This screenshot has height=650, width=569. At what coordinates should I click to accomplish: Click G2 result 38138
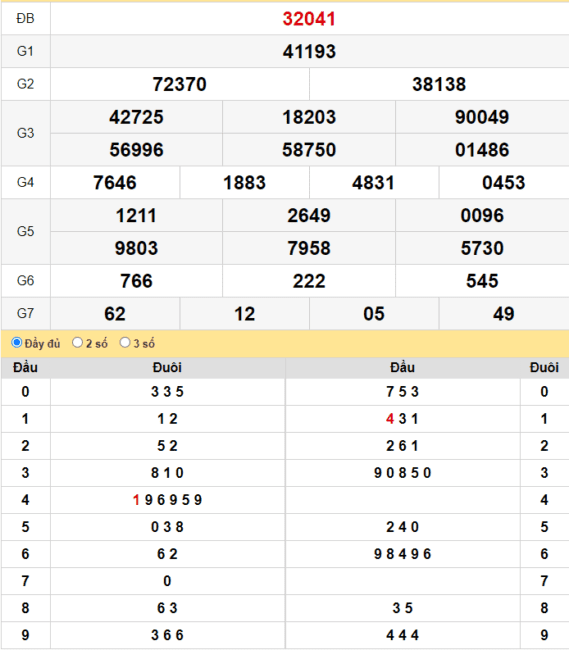pyautogui.click(x=439, y=84)
